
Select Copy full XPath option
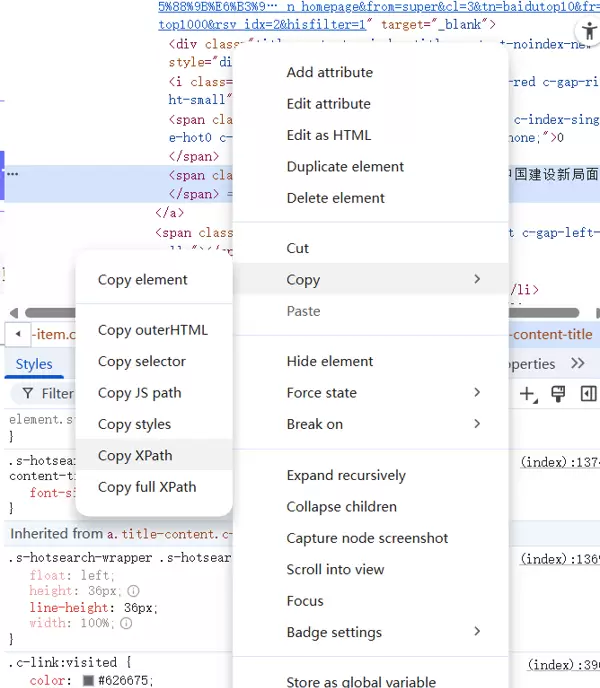(147, 487)
